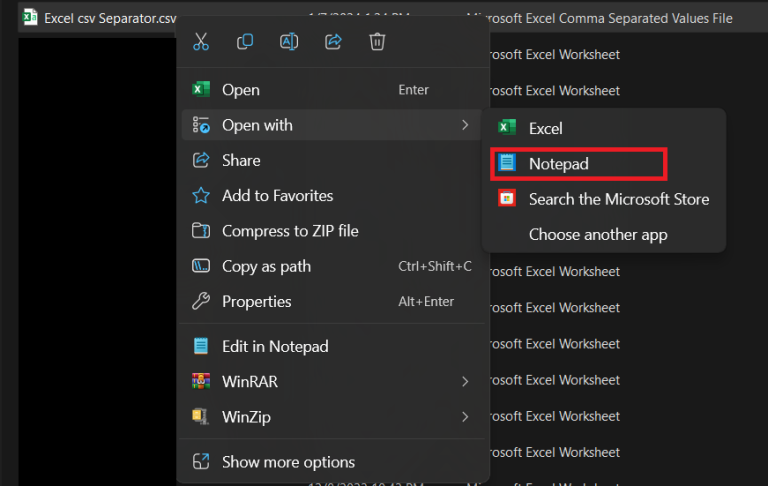Expand the WinZip submenu
The image size is (768, 486).
point(464,416)
